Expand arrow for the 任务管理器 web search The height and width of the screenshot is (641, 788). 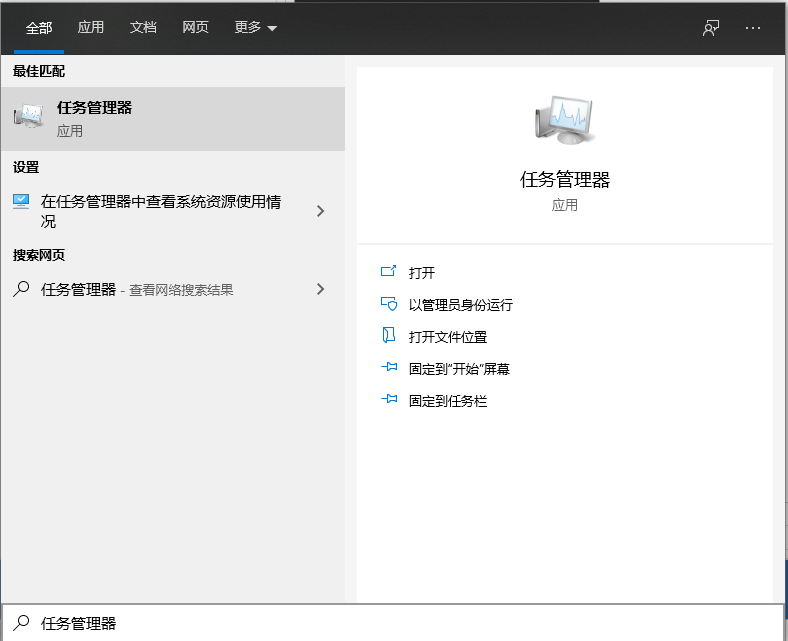point(320,289)
